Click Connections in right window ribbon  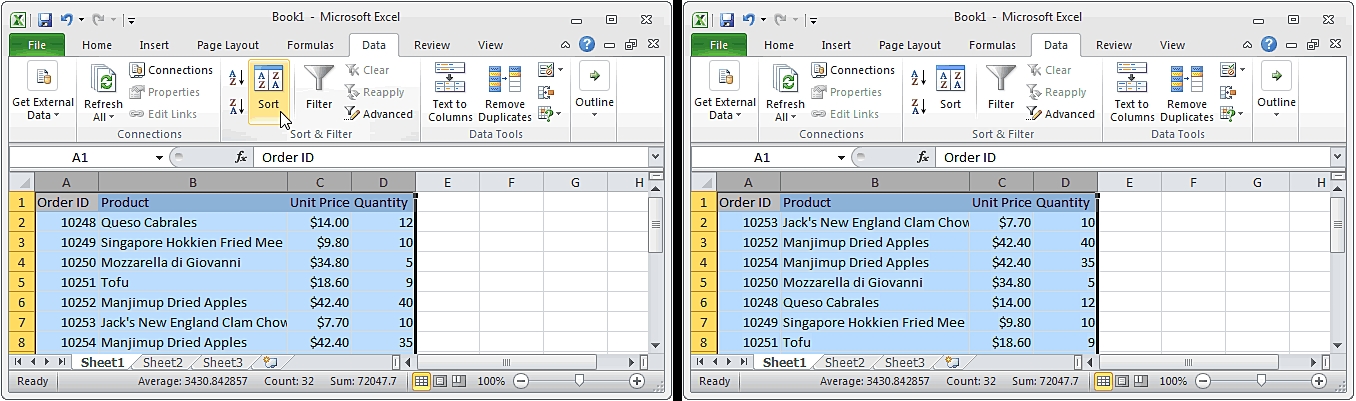[x=853, y=70]
